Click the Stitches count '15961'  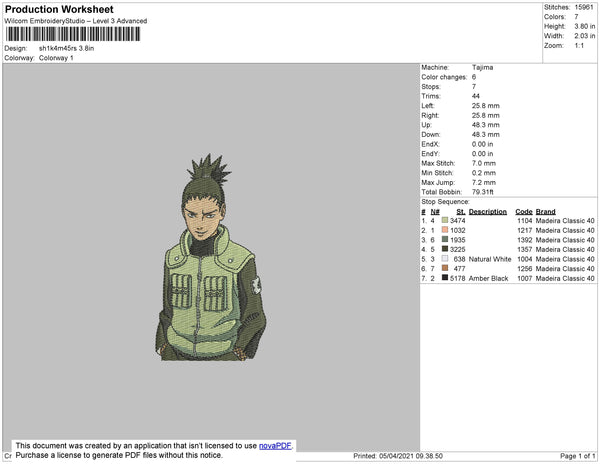point(584,7)
